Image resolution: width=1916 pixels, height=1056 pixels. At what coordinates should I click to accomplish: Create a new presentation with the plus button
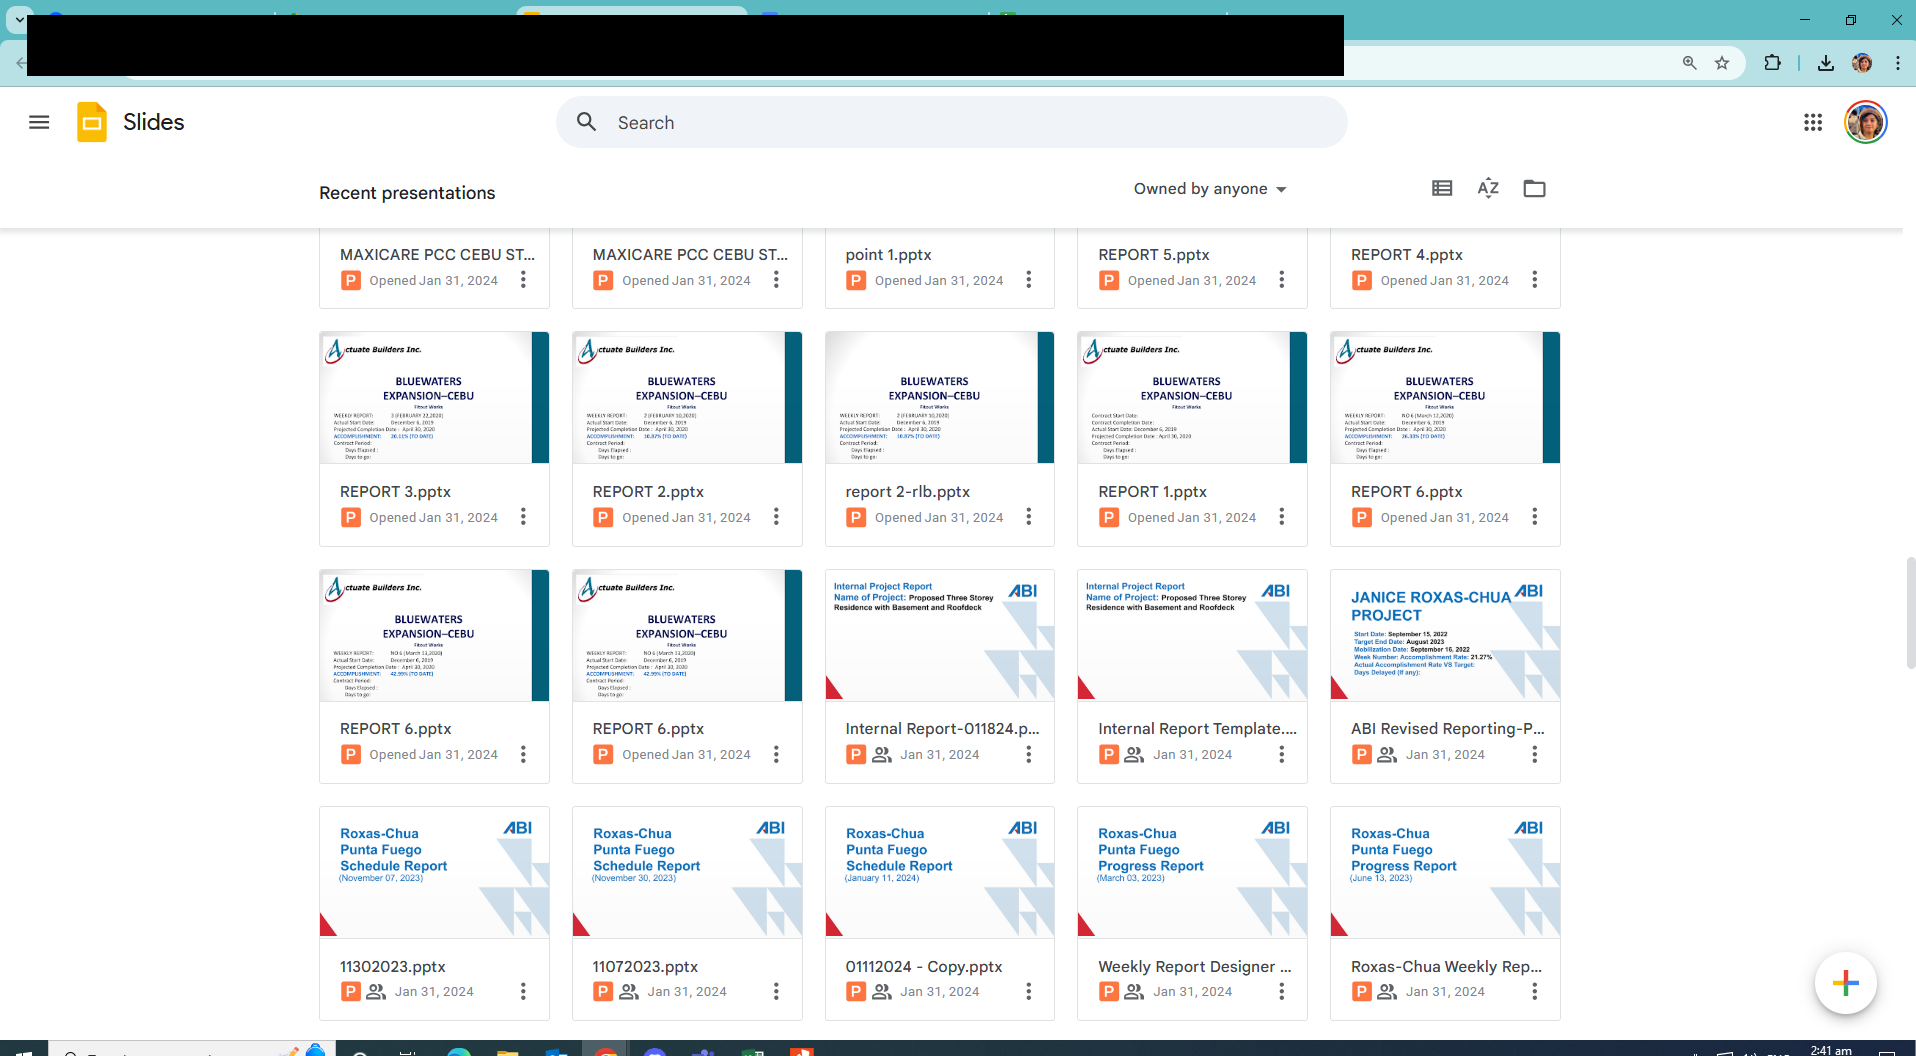pos(1845,983)
